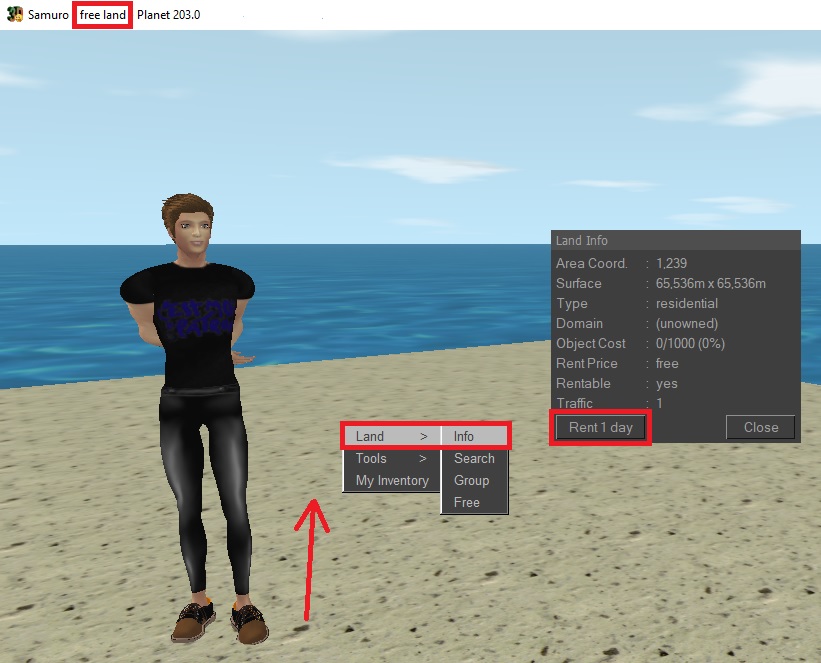The width and height of the screenshot is (821, 663).
Task: Choose Search in the Land submenu
Action: pos(474,458)
